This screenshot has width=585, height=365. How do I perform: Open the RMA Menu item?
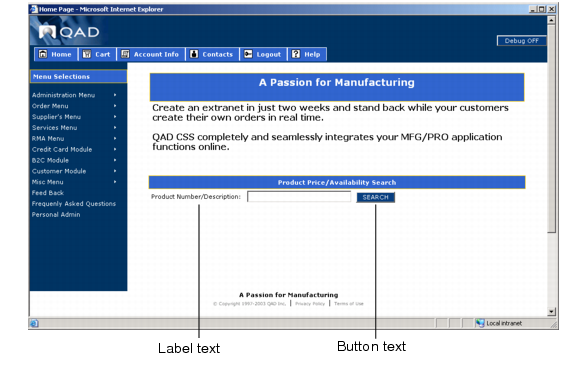click(48, 138)
